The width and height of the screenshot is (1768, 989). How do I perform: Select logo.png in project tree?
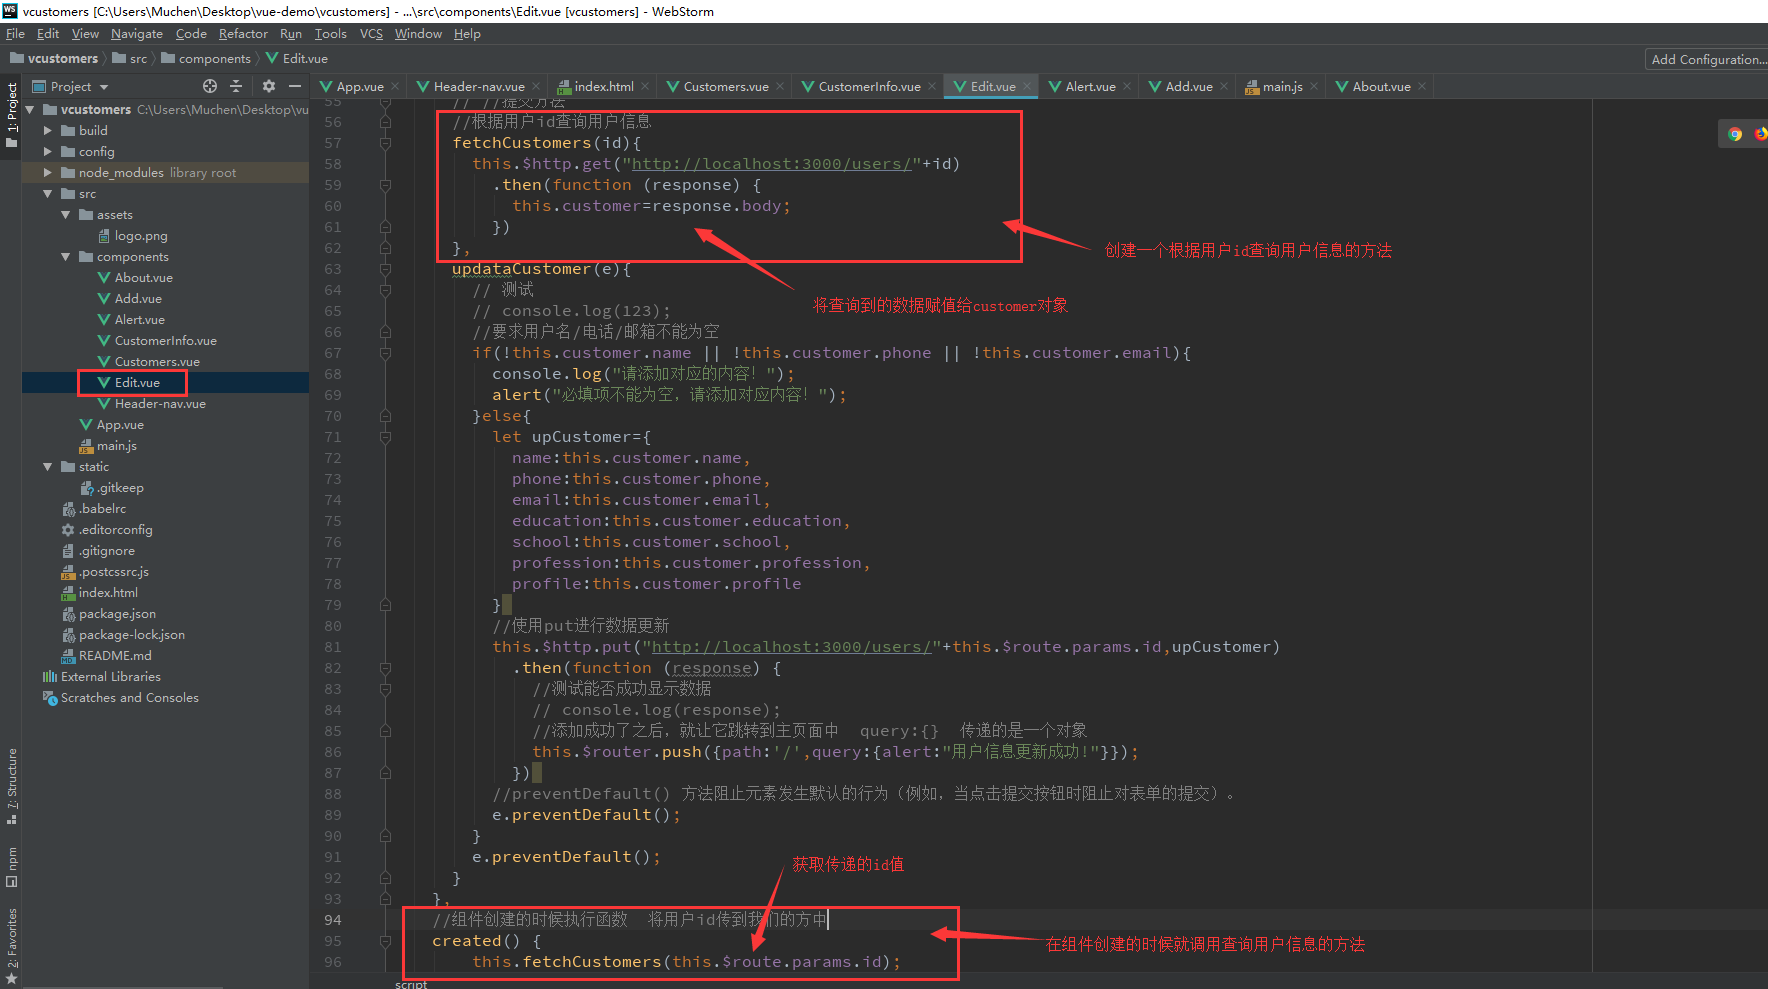click(x=141, y=236)
